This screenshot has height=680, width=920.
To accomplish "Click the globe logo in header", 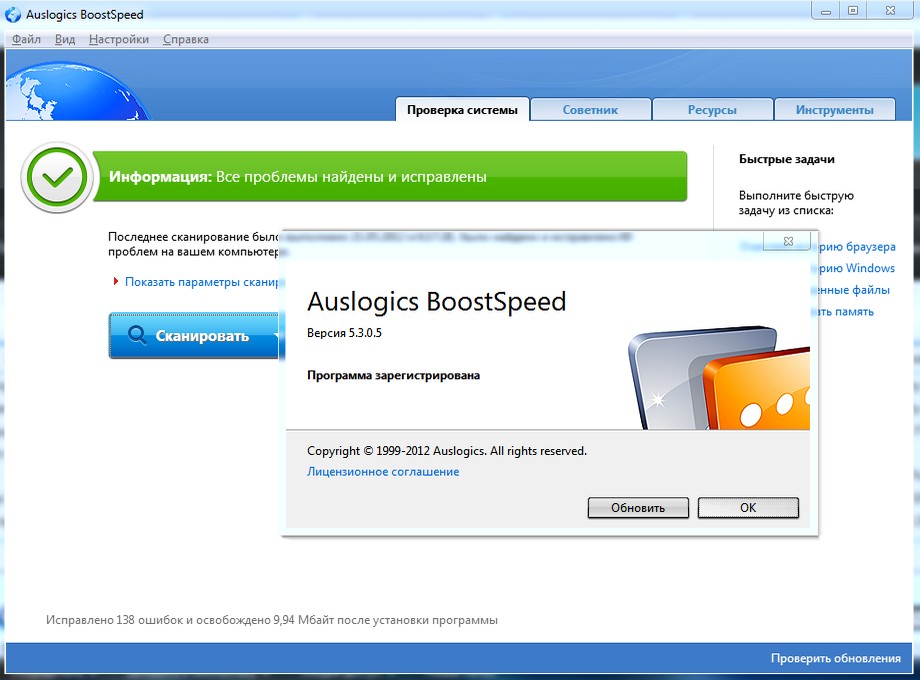I will [x=76, y=91].
